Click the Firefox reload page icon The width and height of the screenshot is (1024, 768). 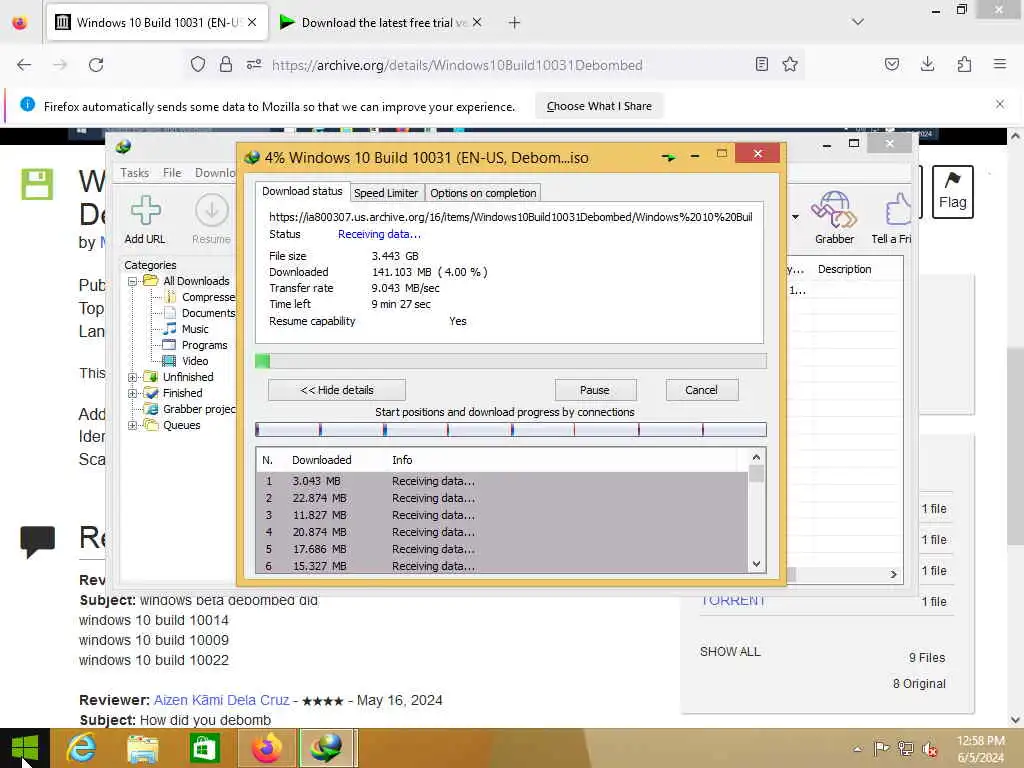tap(96, 65)
